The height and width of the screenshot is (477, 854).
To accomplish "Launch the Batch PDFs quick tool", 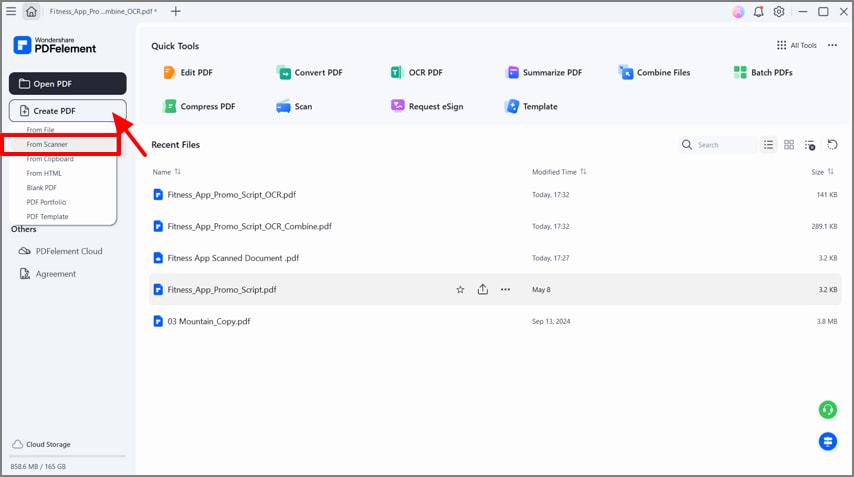I will pos(763,72).
